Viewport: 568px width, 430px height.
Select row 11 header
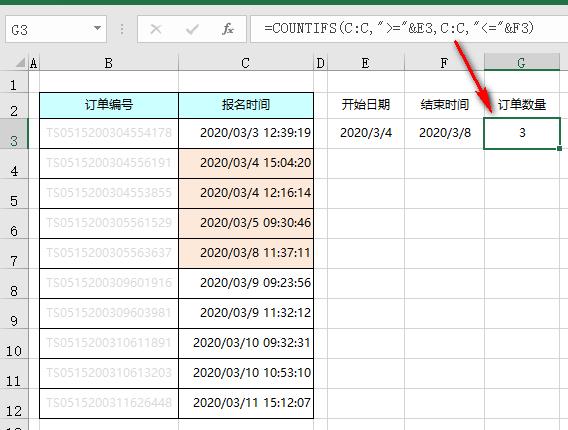point(14,374)
